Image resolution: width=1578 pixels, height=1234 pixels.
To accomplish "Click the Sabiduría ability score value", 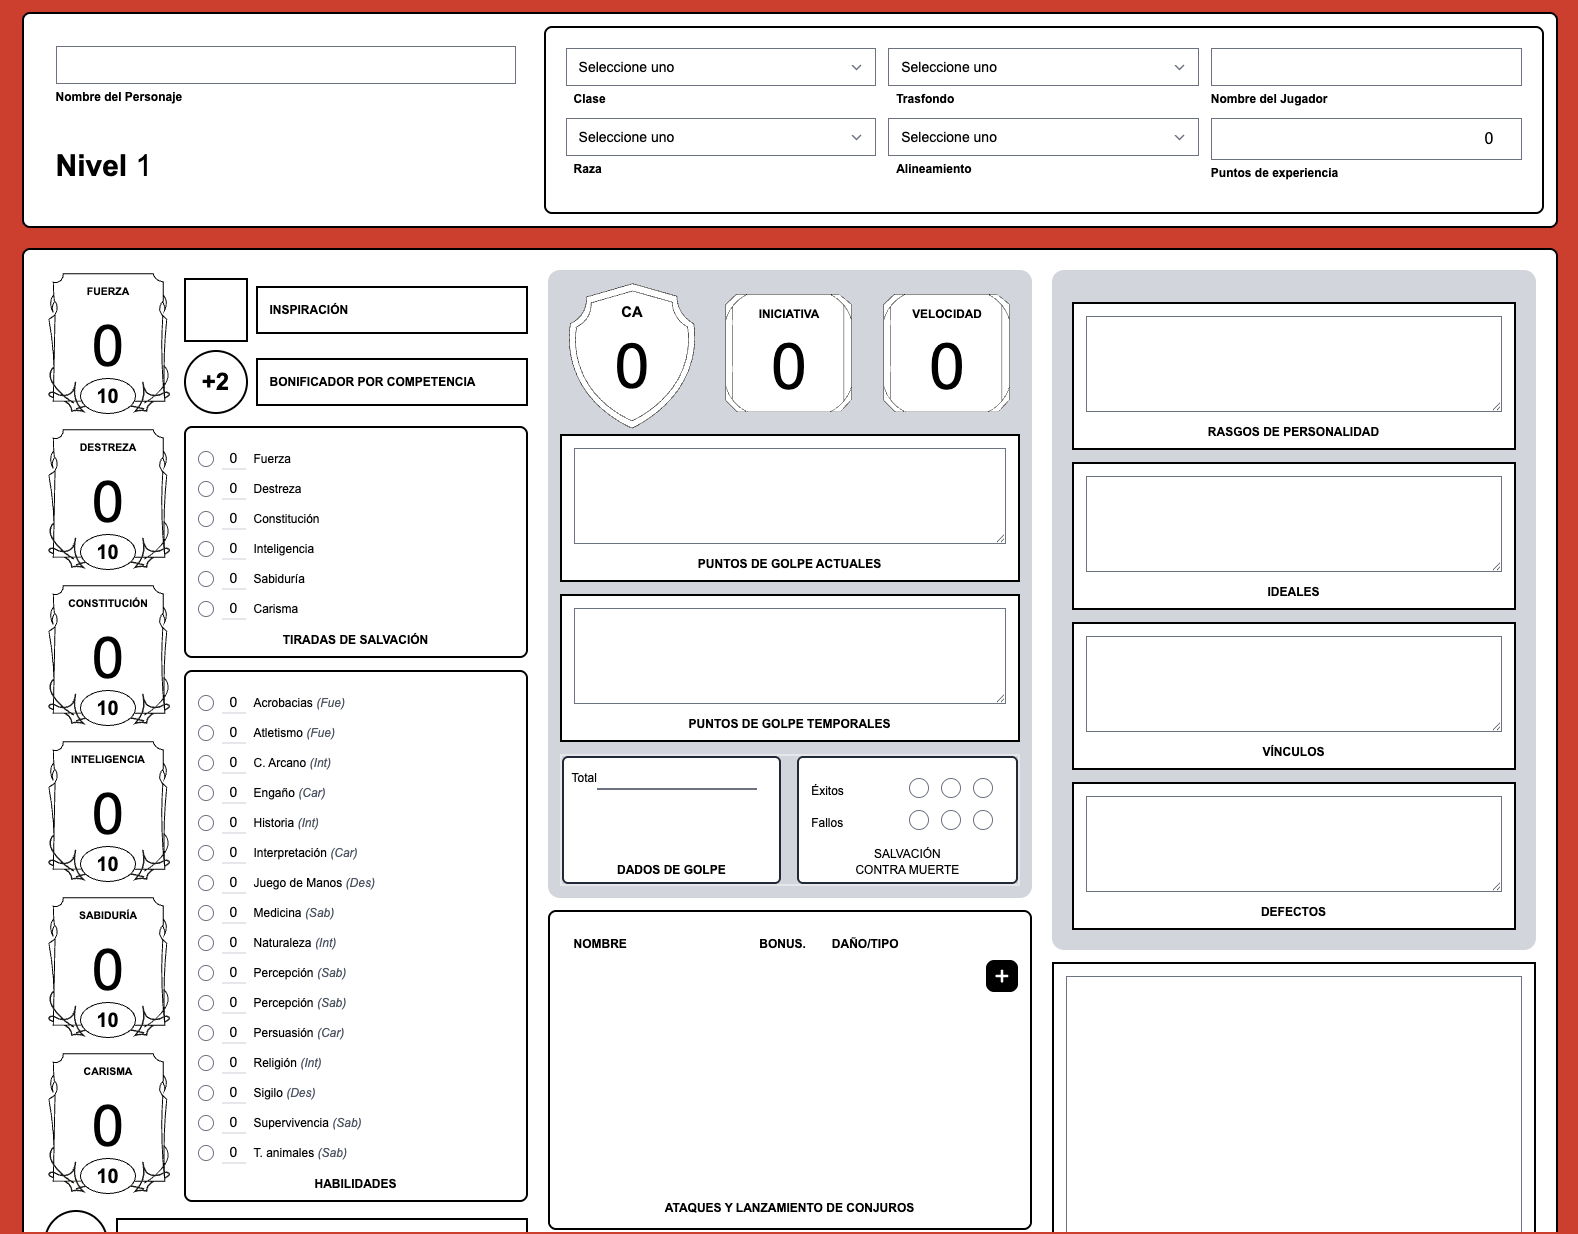I will [108, 970].
